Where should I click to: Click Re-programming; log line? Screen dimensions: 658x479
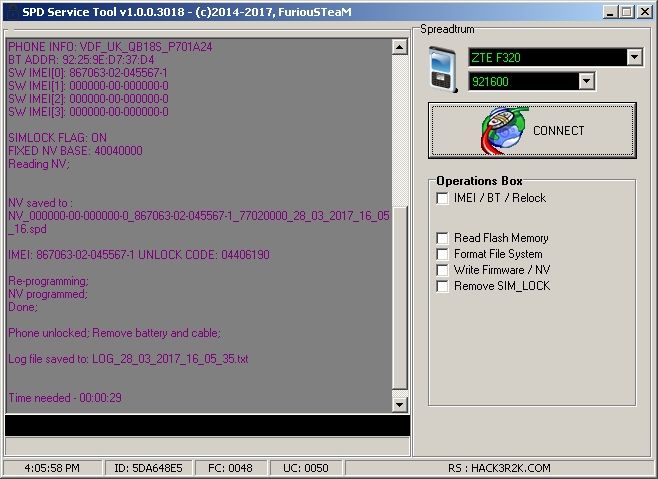(x=48, y=281)
